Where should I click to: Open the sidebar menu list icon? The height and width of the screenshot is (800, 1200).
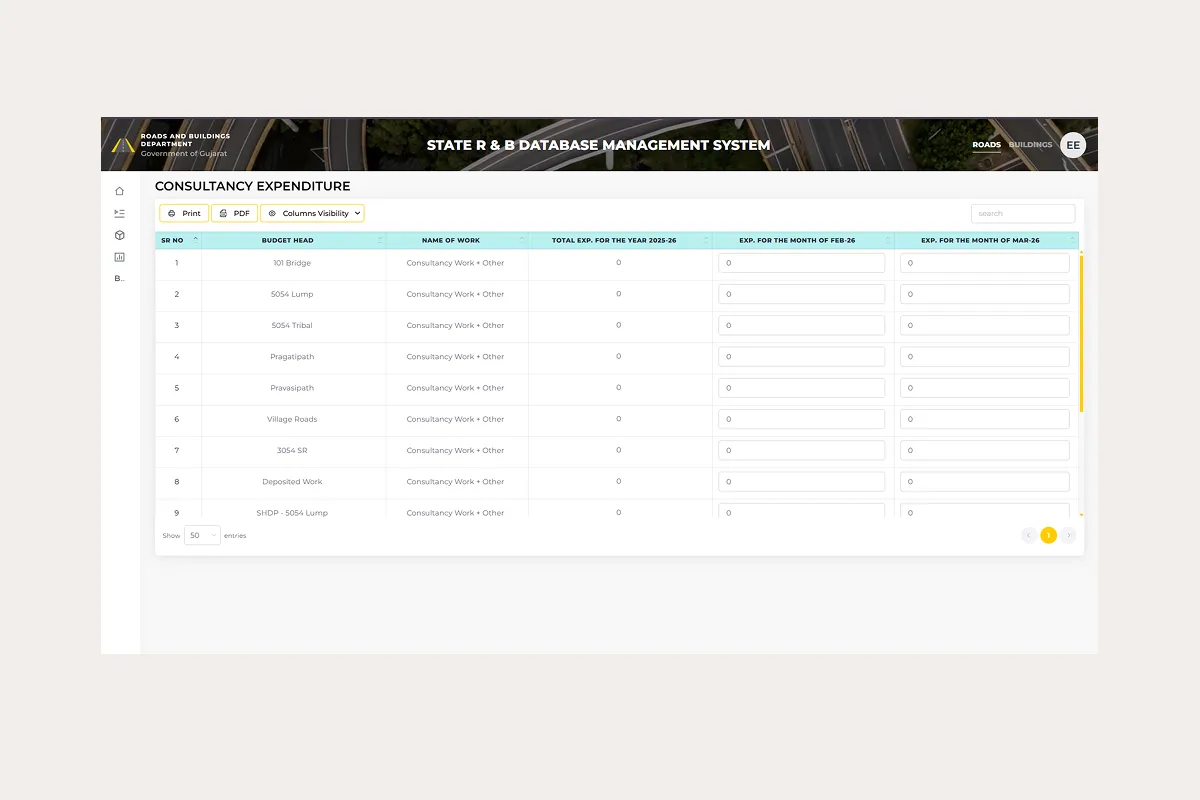(119, 213)
